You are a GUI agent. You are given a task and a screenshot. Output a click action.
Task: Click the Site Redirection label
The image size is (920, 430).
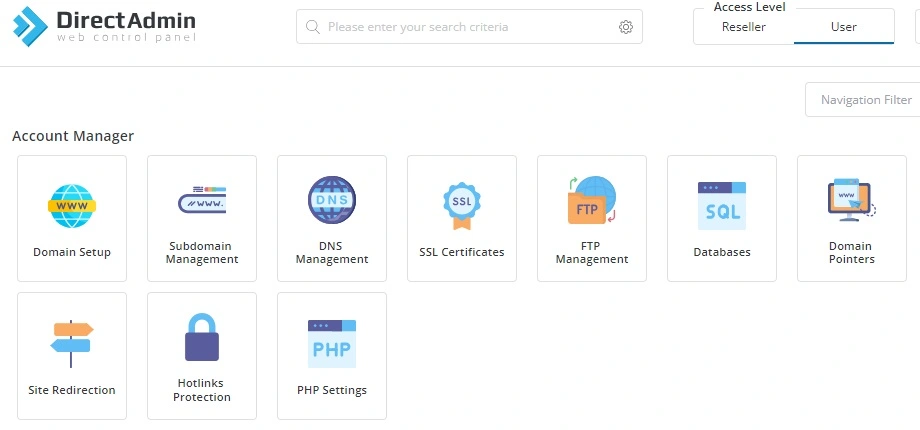point(72,390)
